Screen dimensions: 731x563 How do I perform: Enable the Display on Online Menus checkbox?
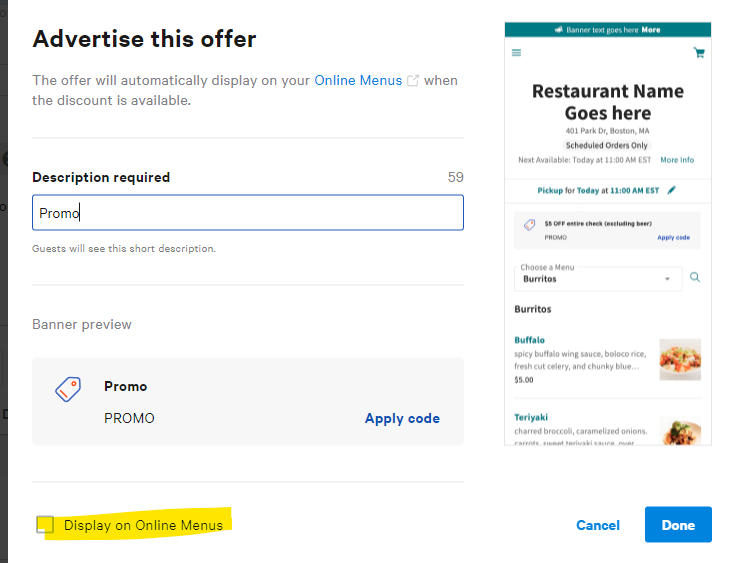(x=45, y=525)
